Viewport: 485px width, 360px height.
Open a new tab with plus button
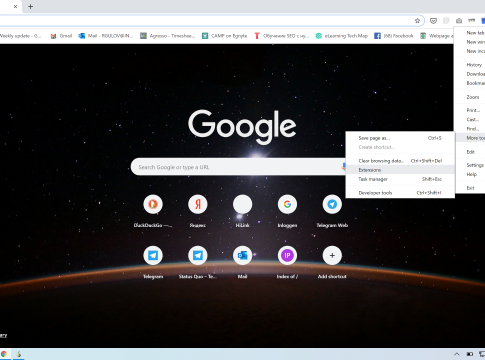click(30, 6)
